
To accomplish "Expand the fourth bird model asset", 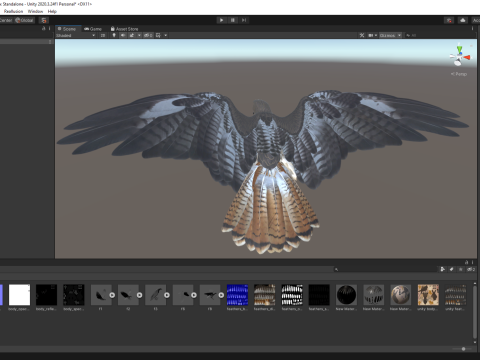I will click(194, 295).
